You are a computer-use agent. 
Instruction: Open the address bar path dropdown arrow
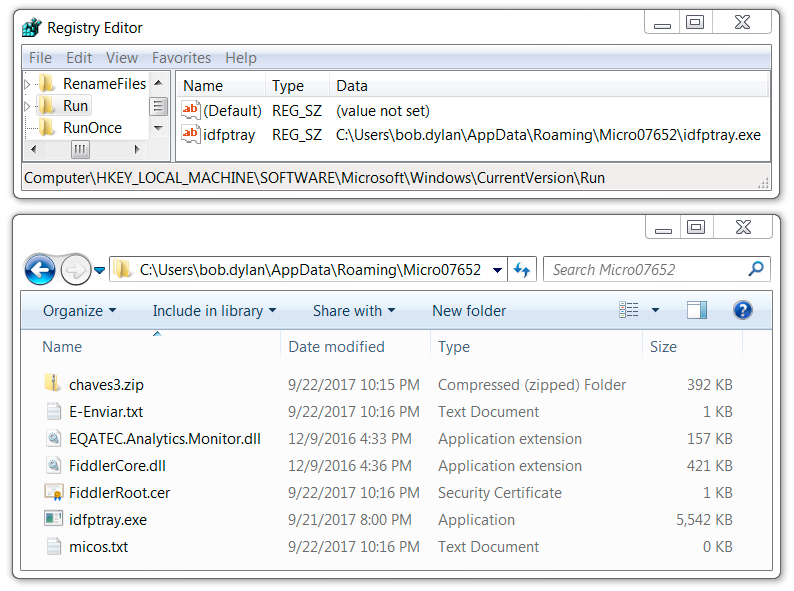pos(497,270)
